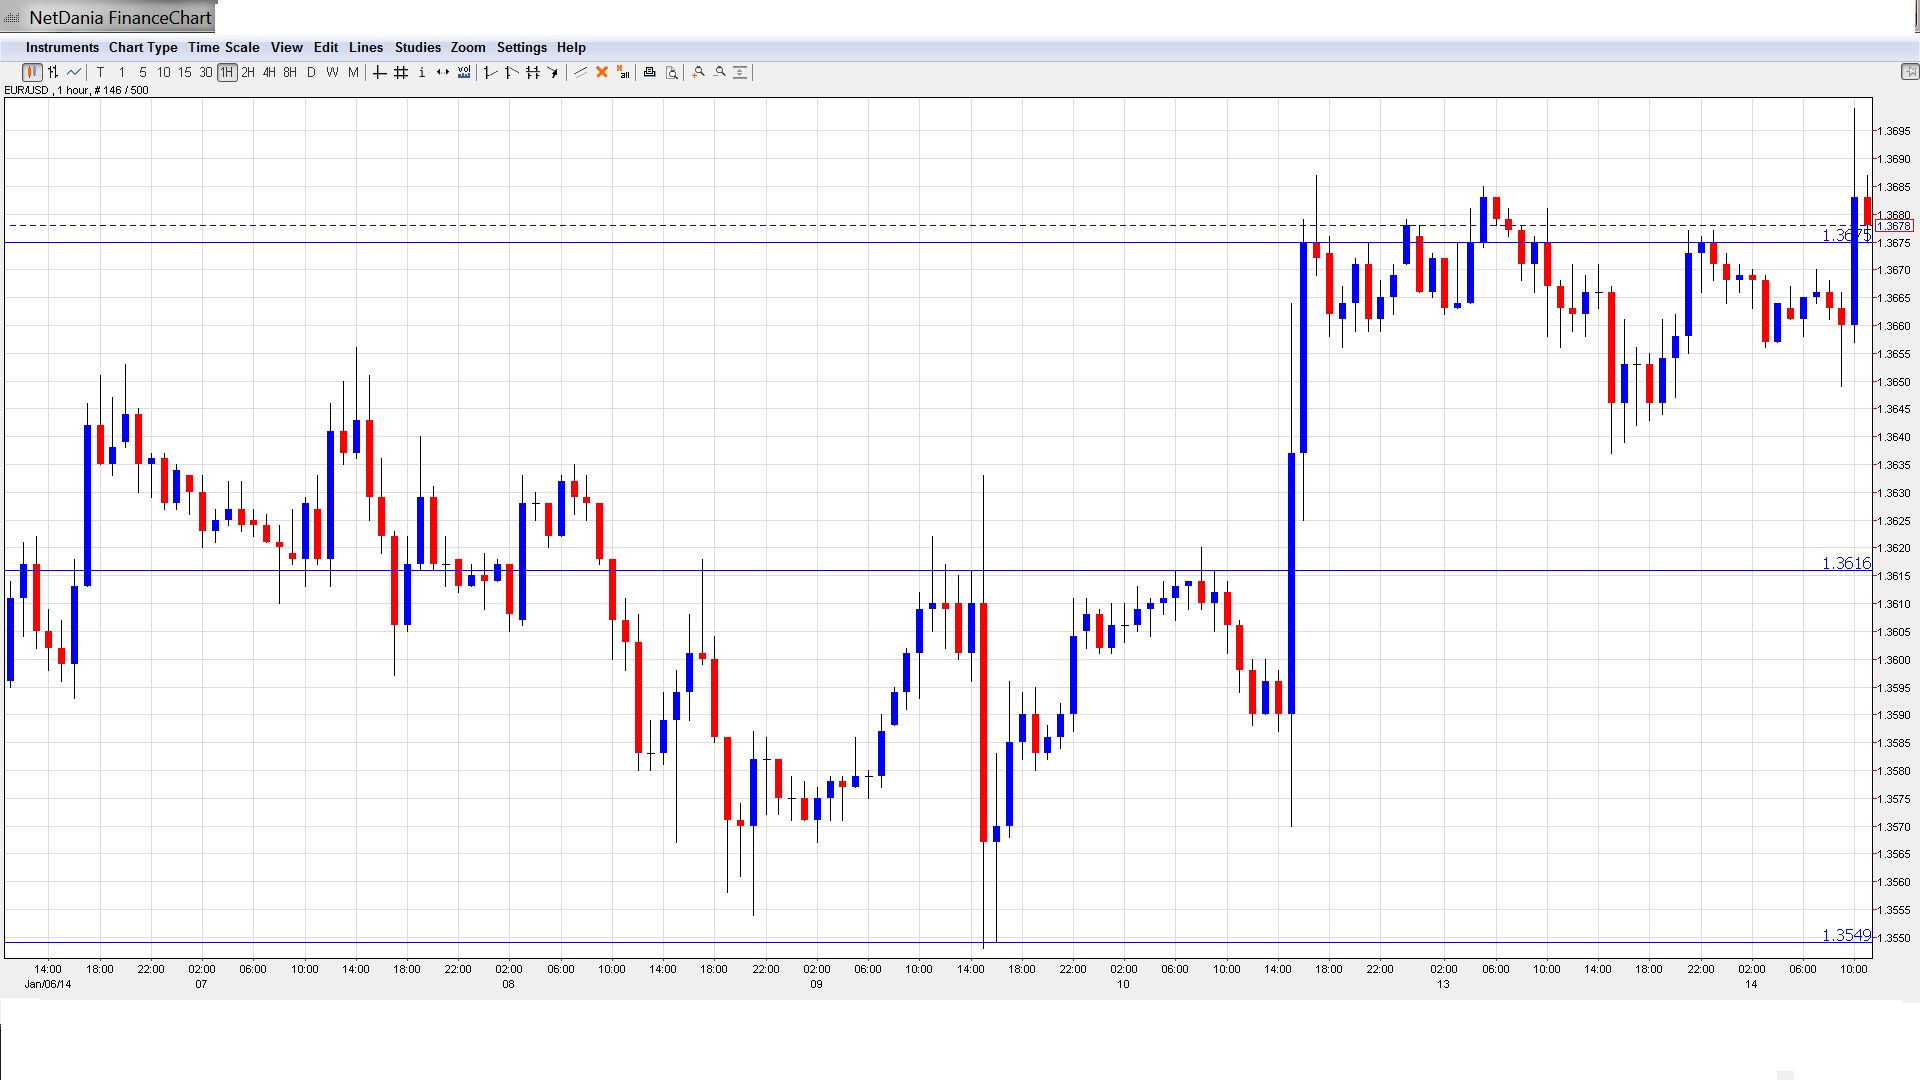Switch to OHLC bar chart icon
Image resolution: width=1920 pixels, height=1080 pixels.
pyautogui.click(x=53, y=72)
